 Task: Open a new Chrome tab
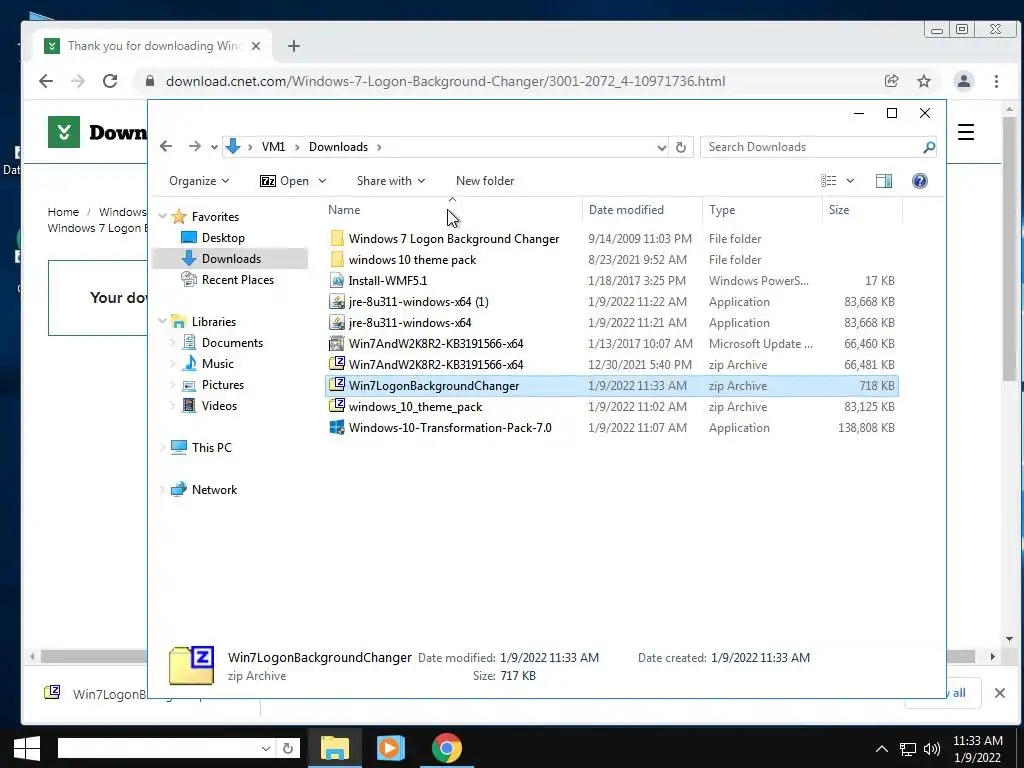(x=294, y=46)
